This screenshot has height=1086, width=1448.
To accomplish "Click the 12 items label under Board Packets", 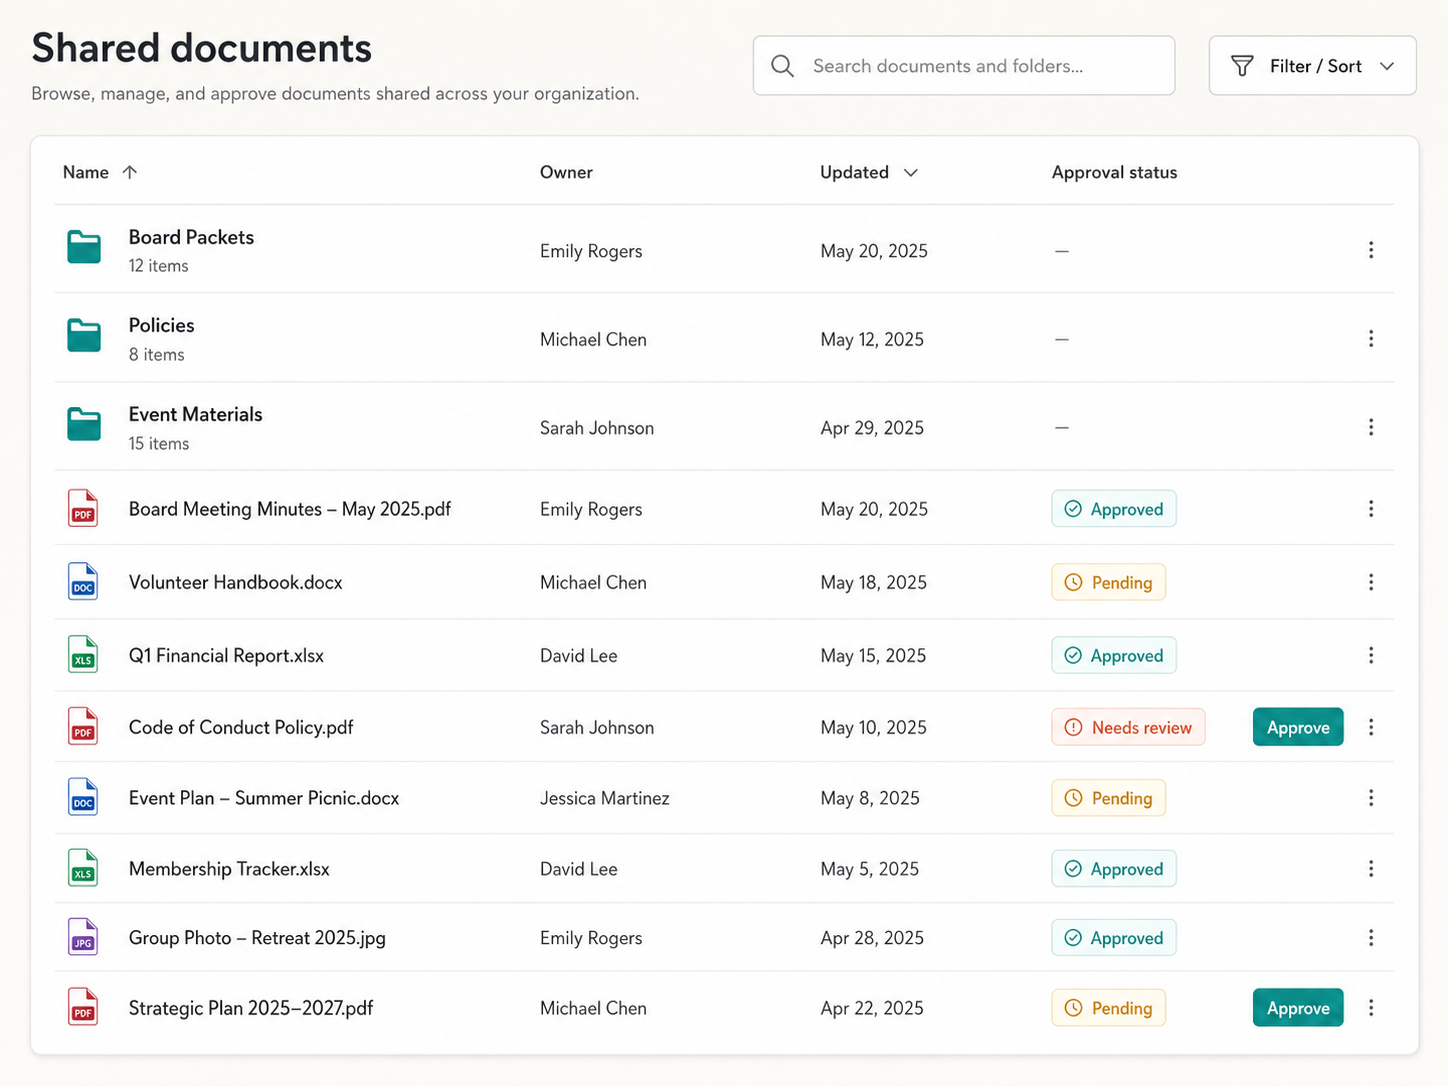I will 158,266.
